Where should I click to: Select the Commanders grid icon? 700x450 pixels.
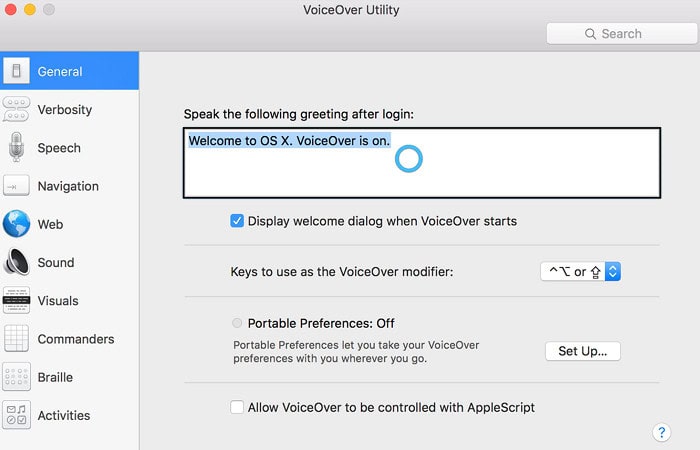(x=16, y=339)
